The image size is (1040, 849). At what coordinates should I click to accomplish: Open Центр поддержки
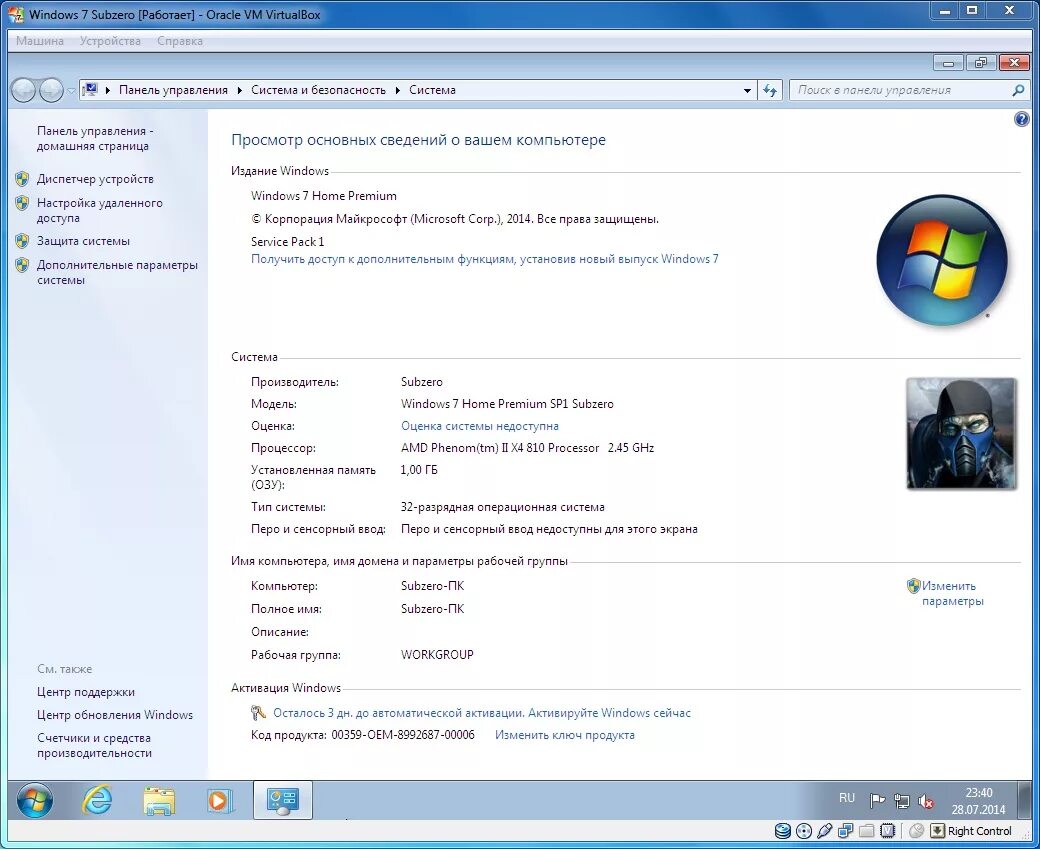(86, 692)
